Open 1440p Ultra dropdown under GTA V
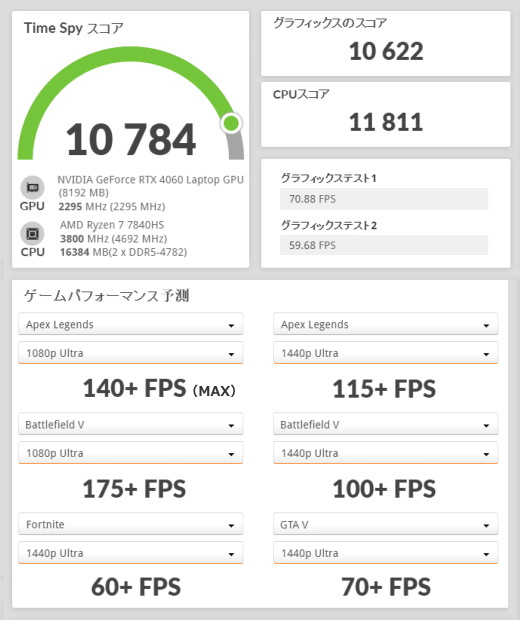Screen dimensions: 520x620 pos(386,553)
